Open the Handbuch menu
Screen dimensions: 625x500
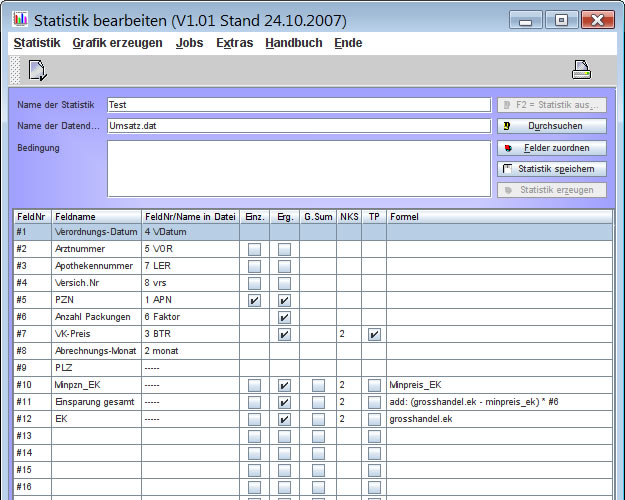pyautogui.click(x=293, y=43)
